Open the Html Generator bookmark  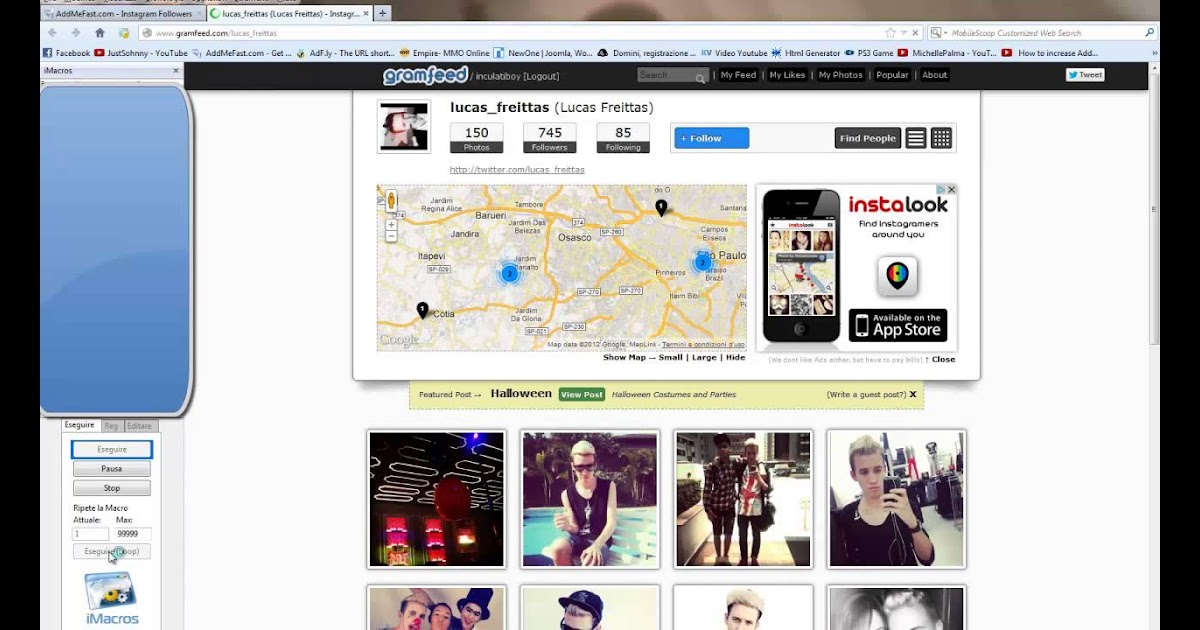tap(806, 53)
